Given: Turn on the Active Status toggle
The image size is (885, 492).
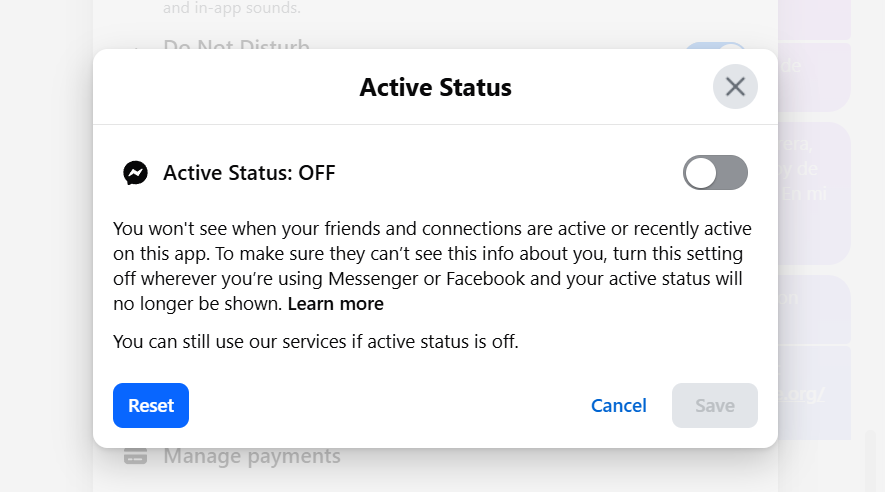Looking at the screenshot, I should [x=715, y=173].
